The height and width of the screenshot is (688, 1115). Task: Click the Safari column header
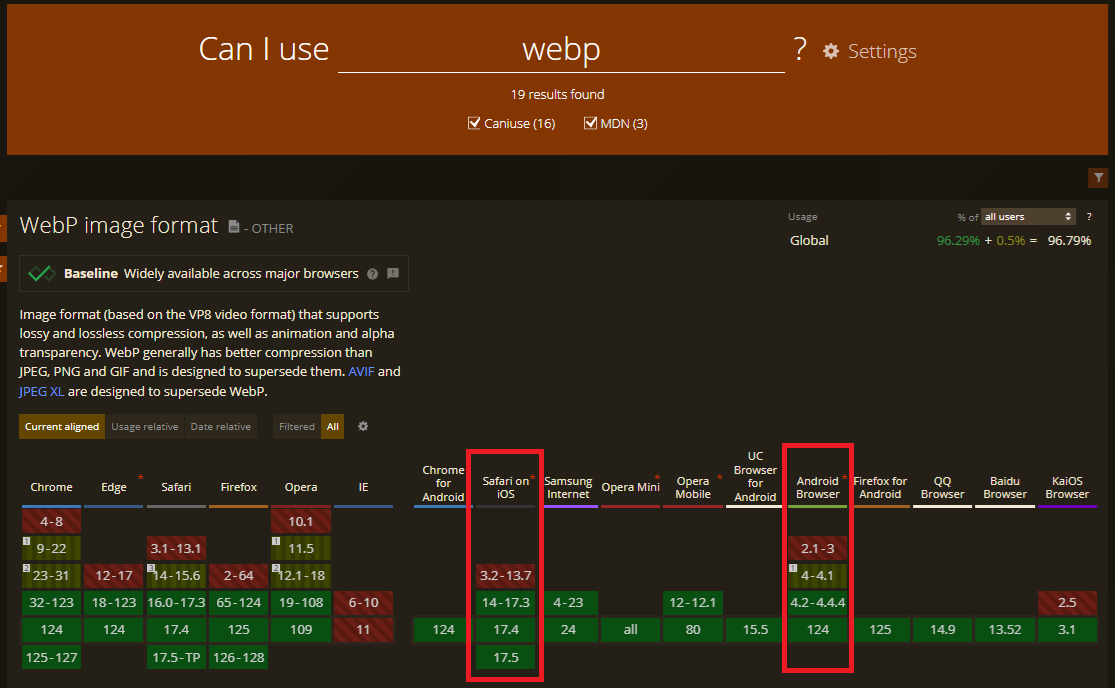[x=176, y=487]
